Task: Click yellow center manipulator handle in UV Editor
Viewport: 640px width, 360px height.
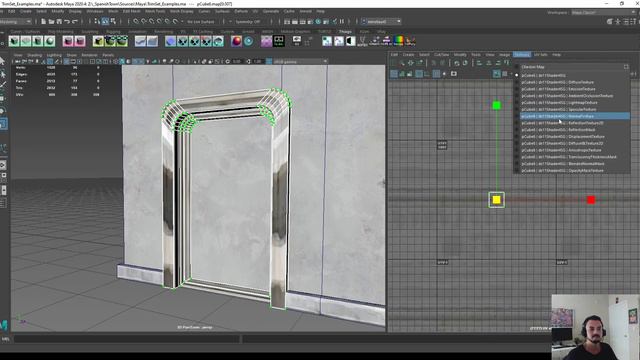Action: coord(496,200)
